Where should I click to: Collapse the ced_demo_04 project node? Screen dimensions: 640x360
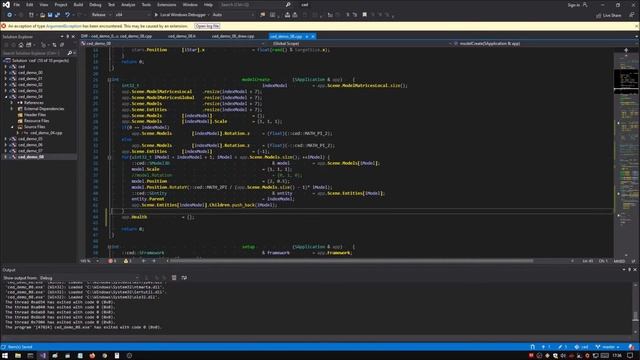point(6,97)
